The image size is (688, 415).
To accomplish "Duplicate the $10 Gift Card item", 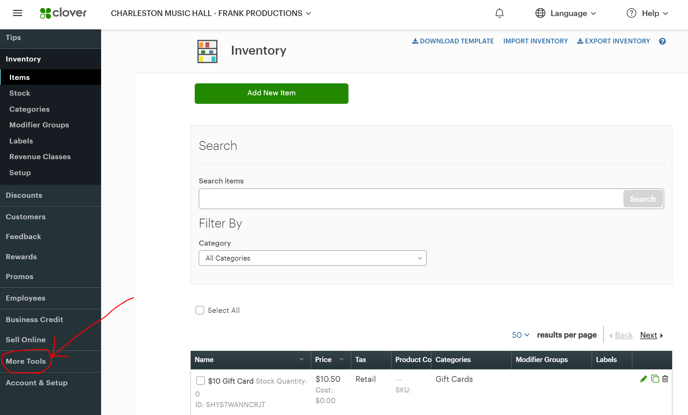I will (x=655, y=379).
